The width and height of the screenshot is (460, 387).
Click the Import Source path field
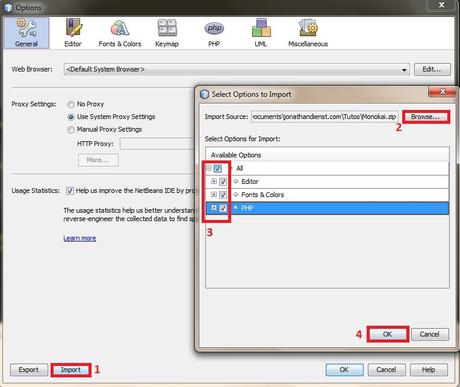tap(324, 117)
